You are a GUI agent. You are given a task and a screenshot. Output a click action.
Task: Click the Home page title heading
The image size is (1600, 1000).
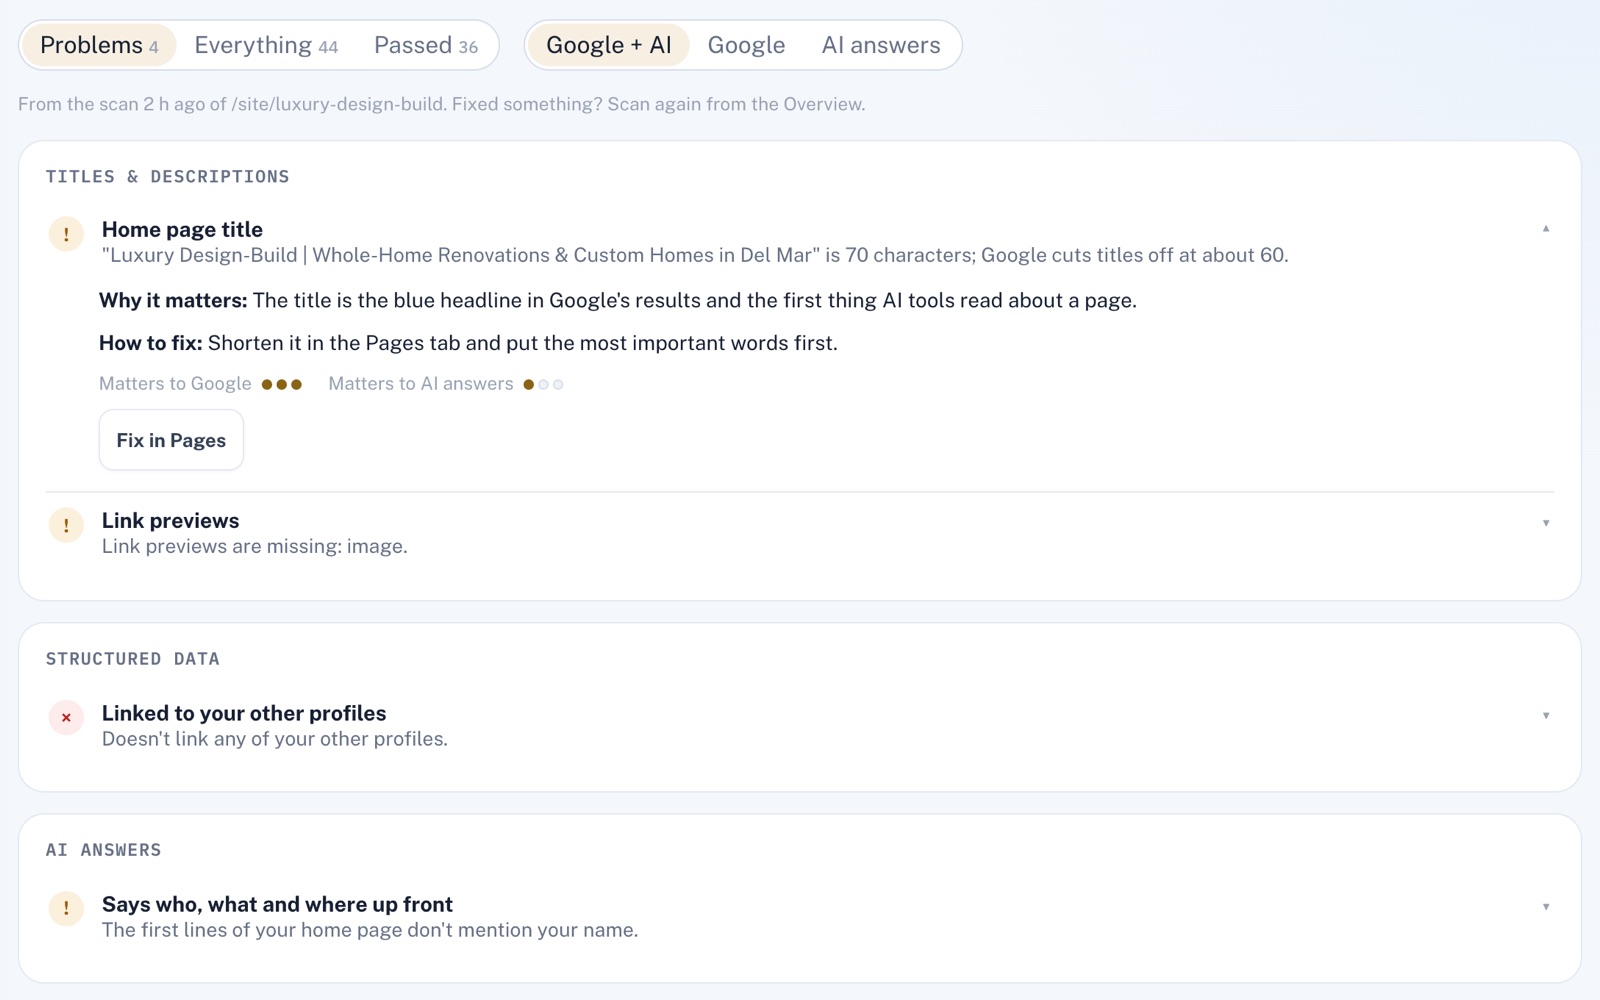pos(182,229)
